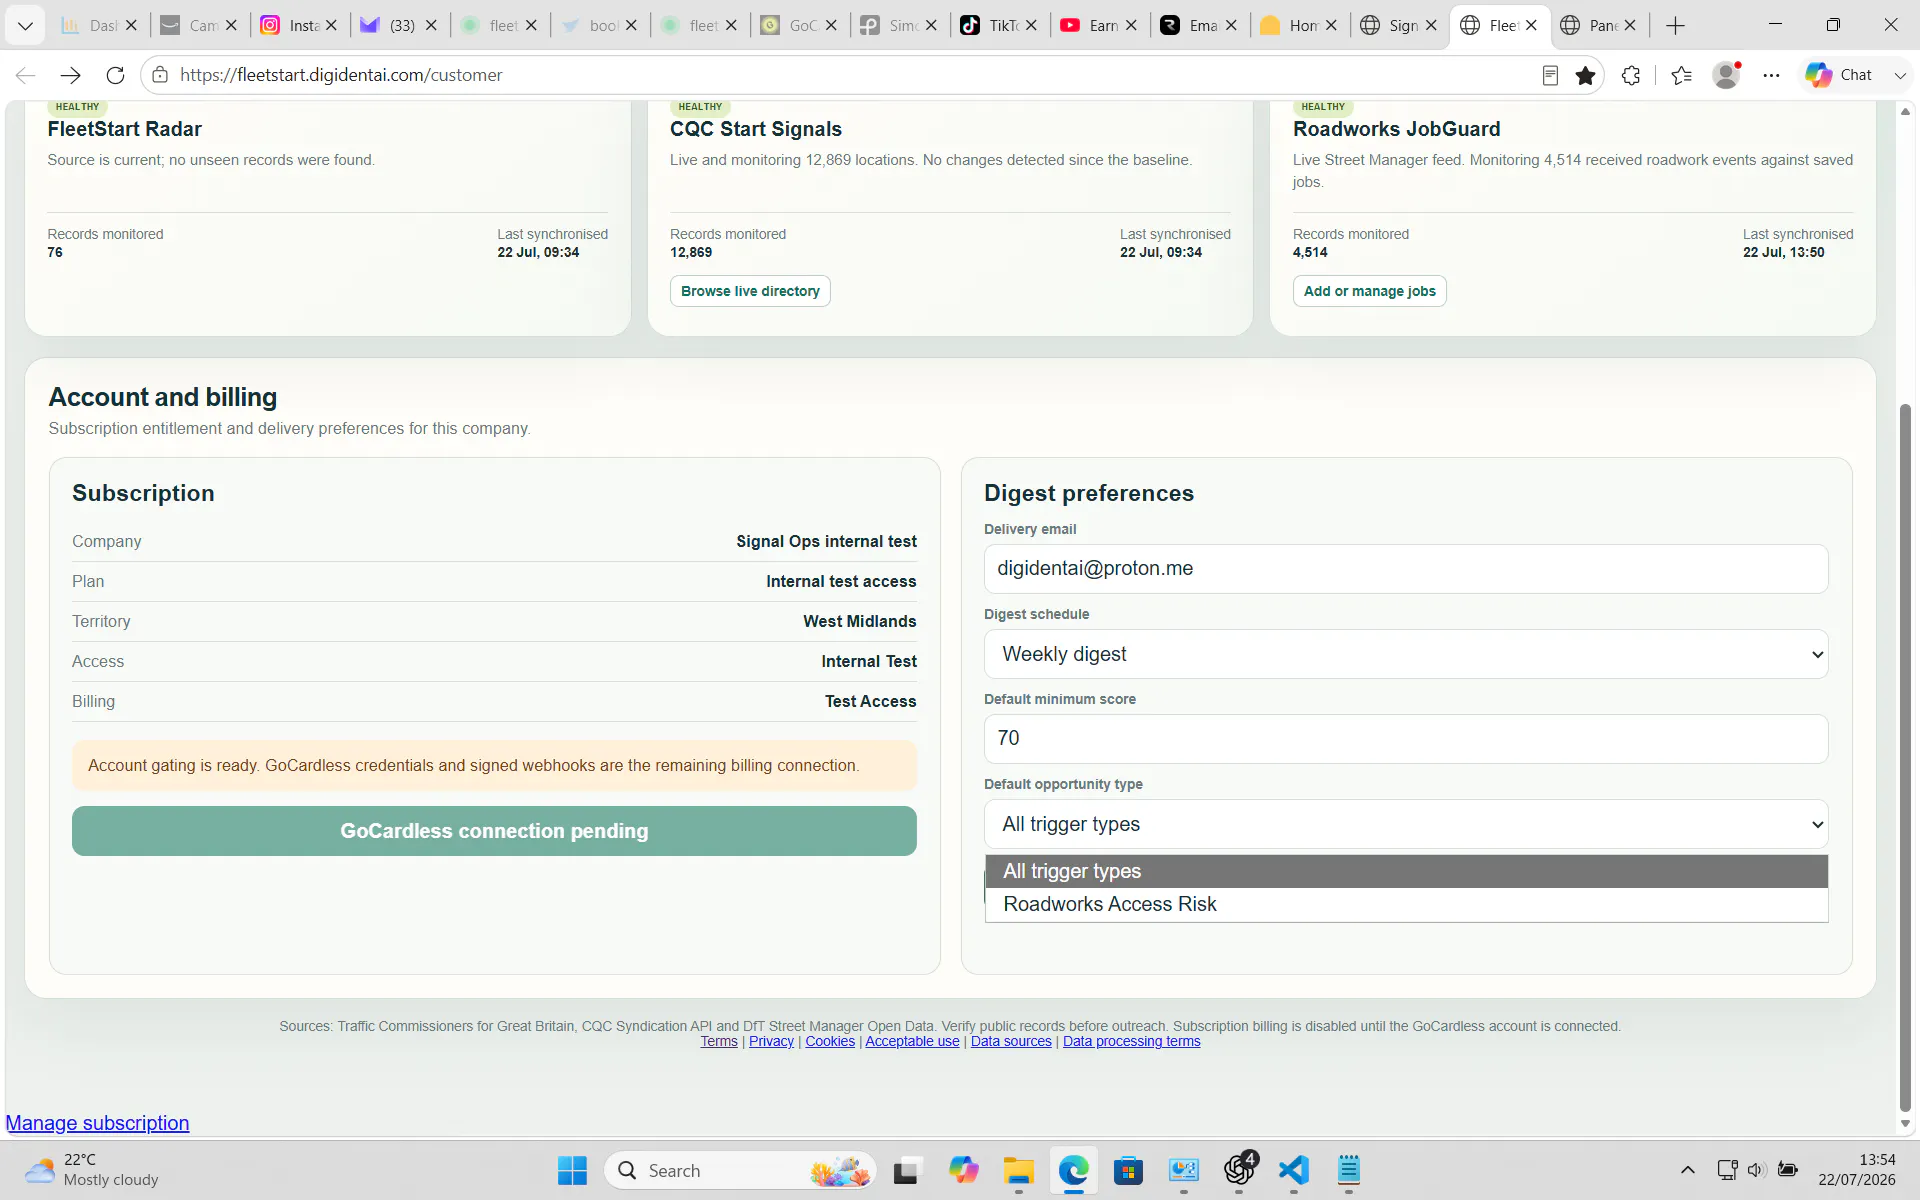Click Browse live directory button
1920x1200 pixels.
[750, 291]
